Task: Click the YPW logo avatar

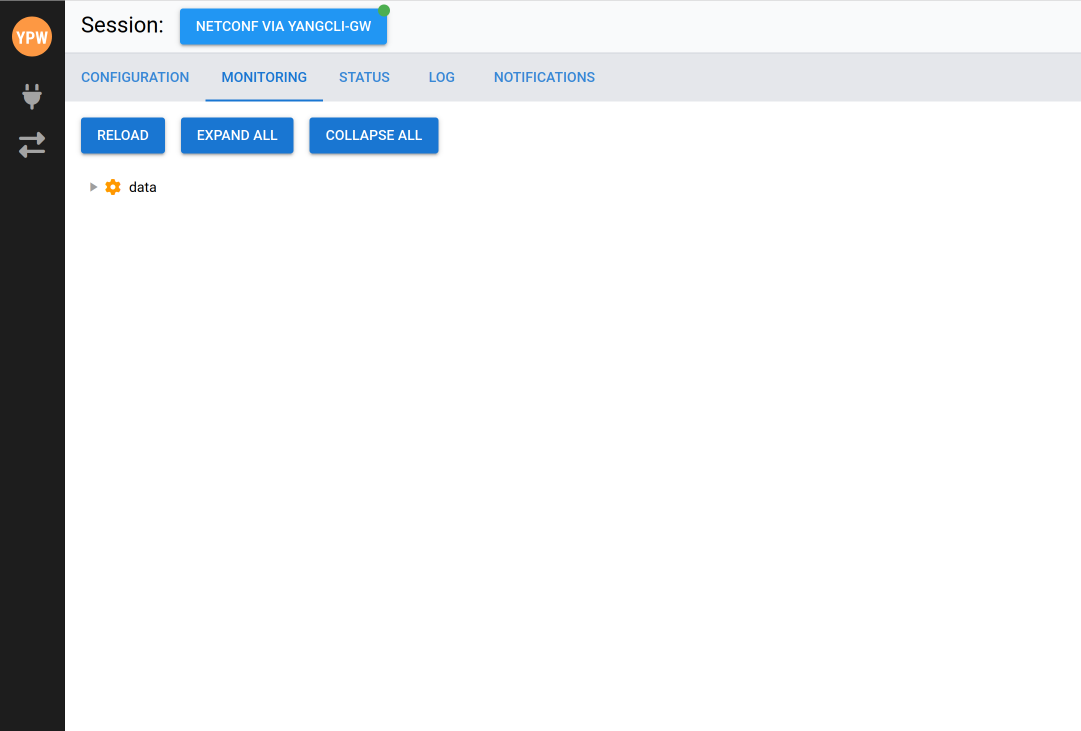Action: [x=32, y=37]
